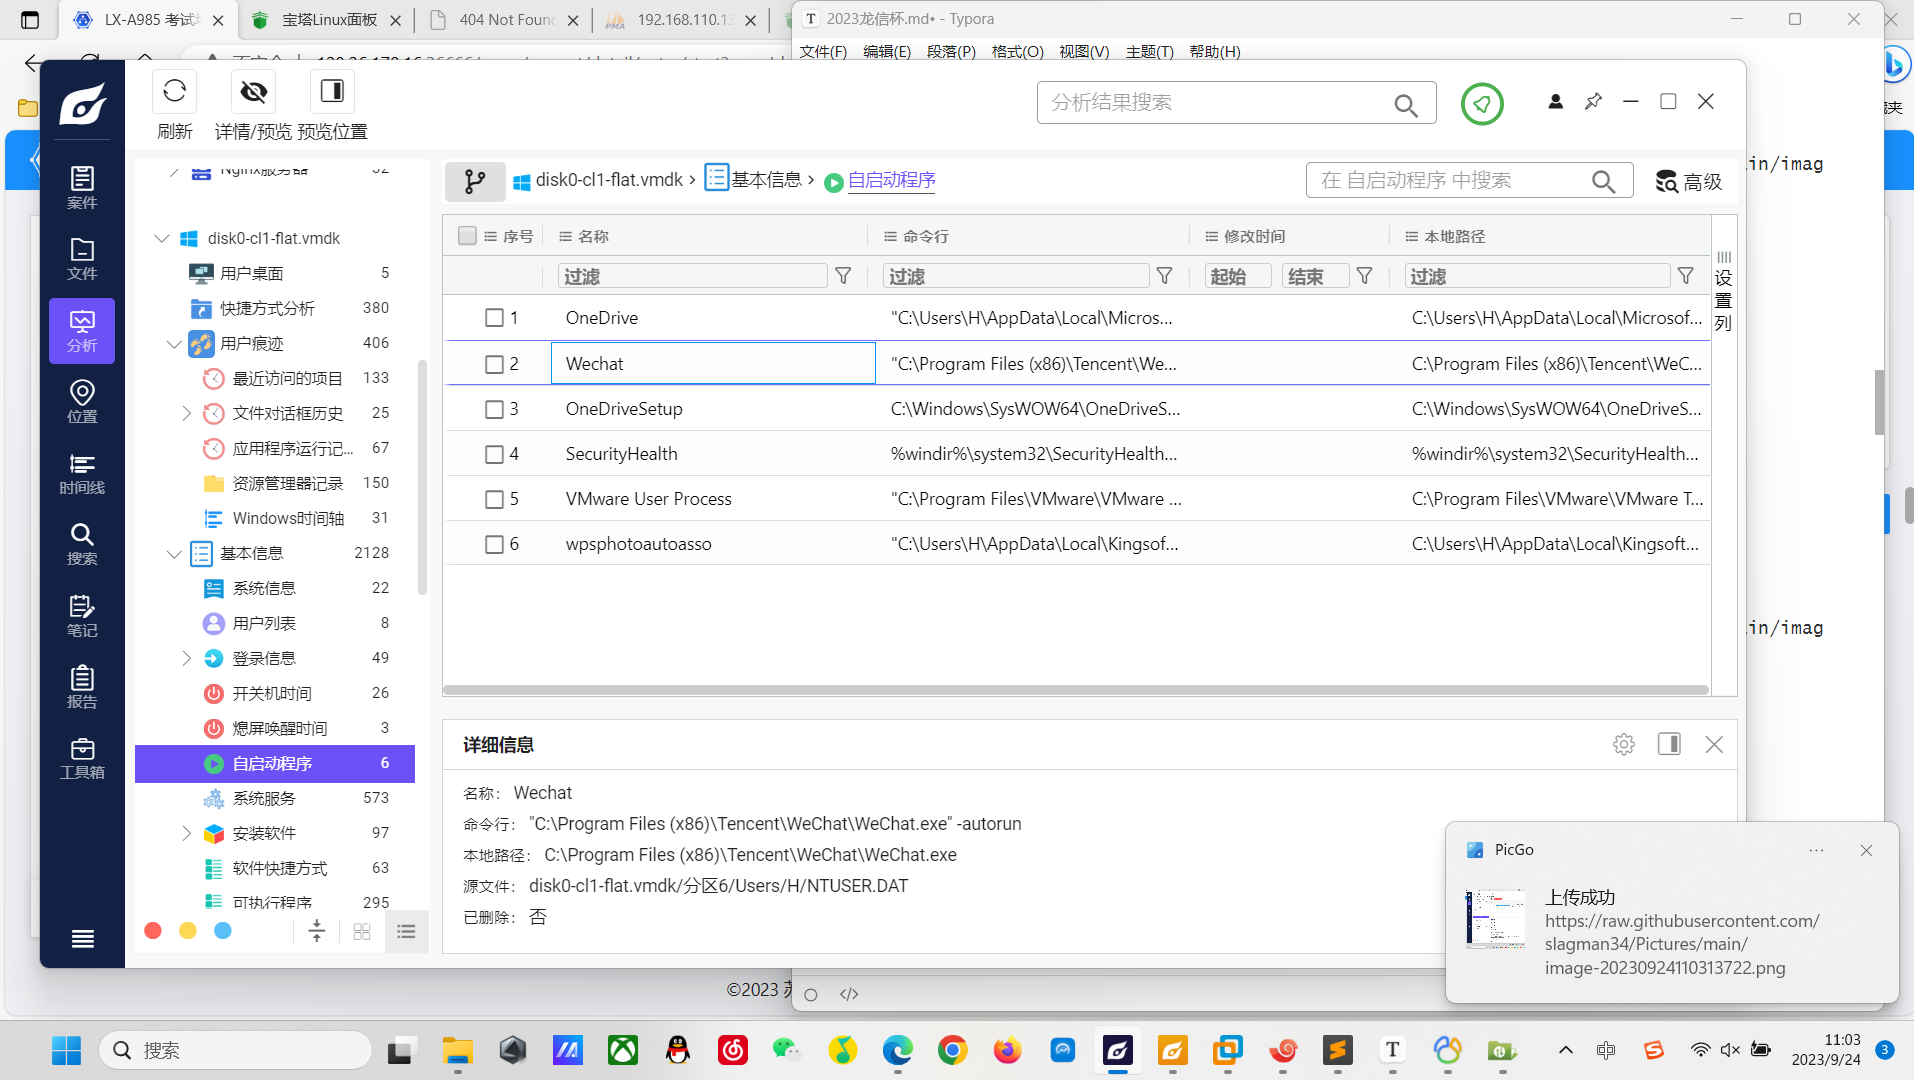Open 工具箱 in the left sidebar

point(82,758)
